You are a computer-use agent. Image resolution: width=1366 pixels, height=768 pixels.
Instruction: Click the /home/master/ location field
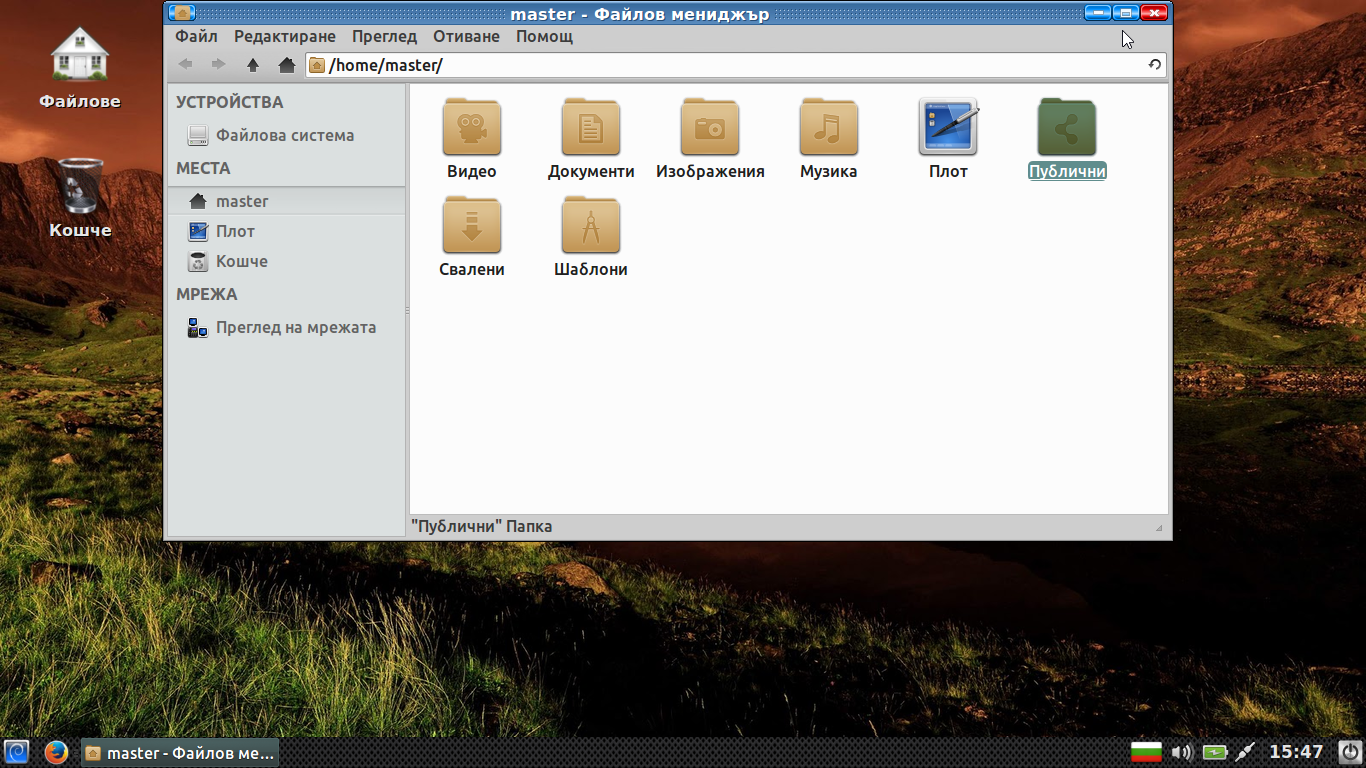pyautogui.click(x=736, y=65)
